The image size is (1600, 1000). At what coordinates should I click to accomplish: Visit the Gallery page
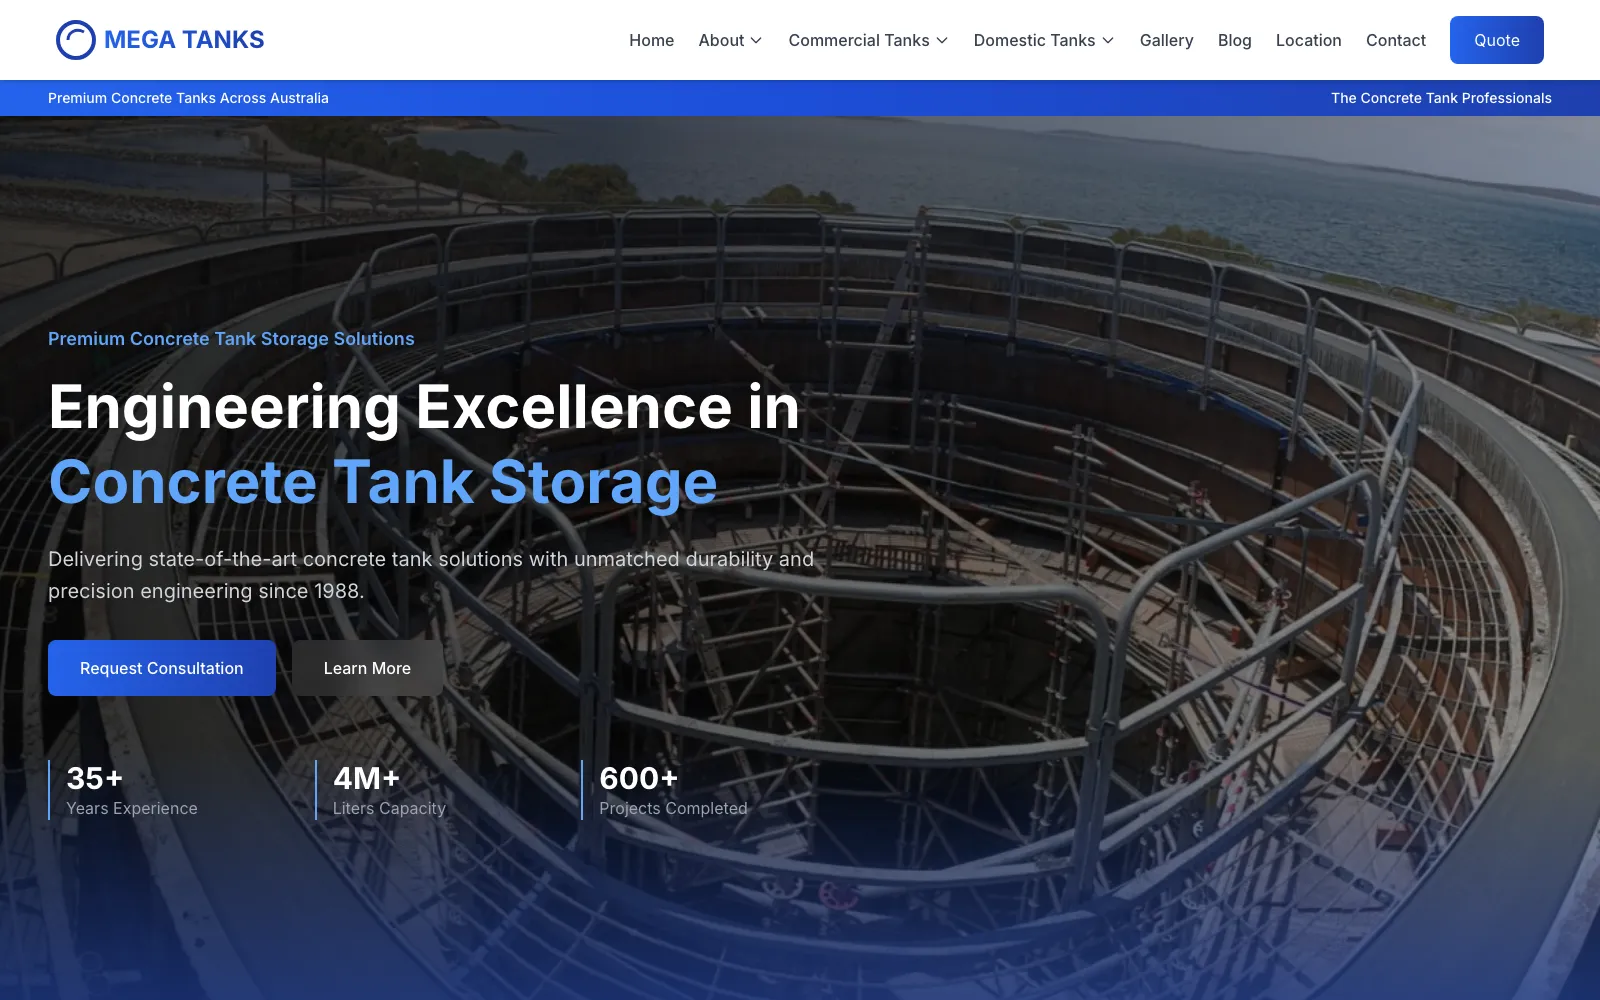pyautogui.click(x=1166, y=40)
